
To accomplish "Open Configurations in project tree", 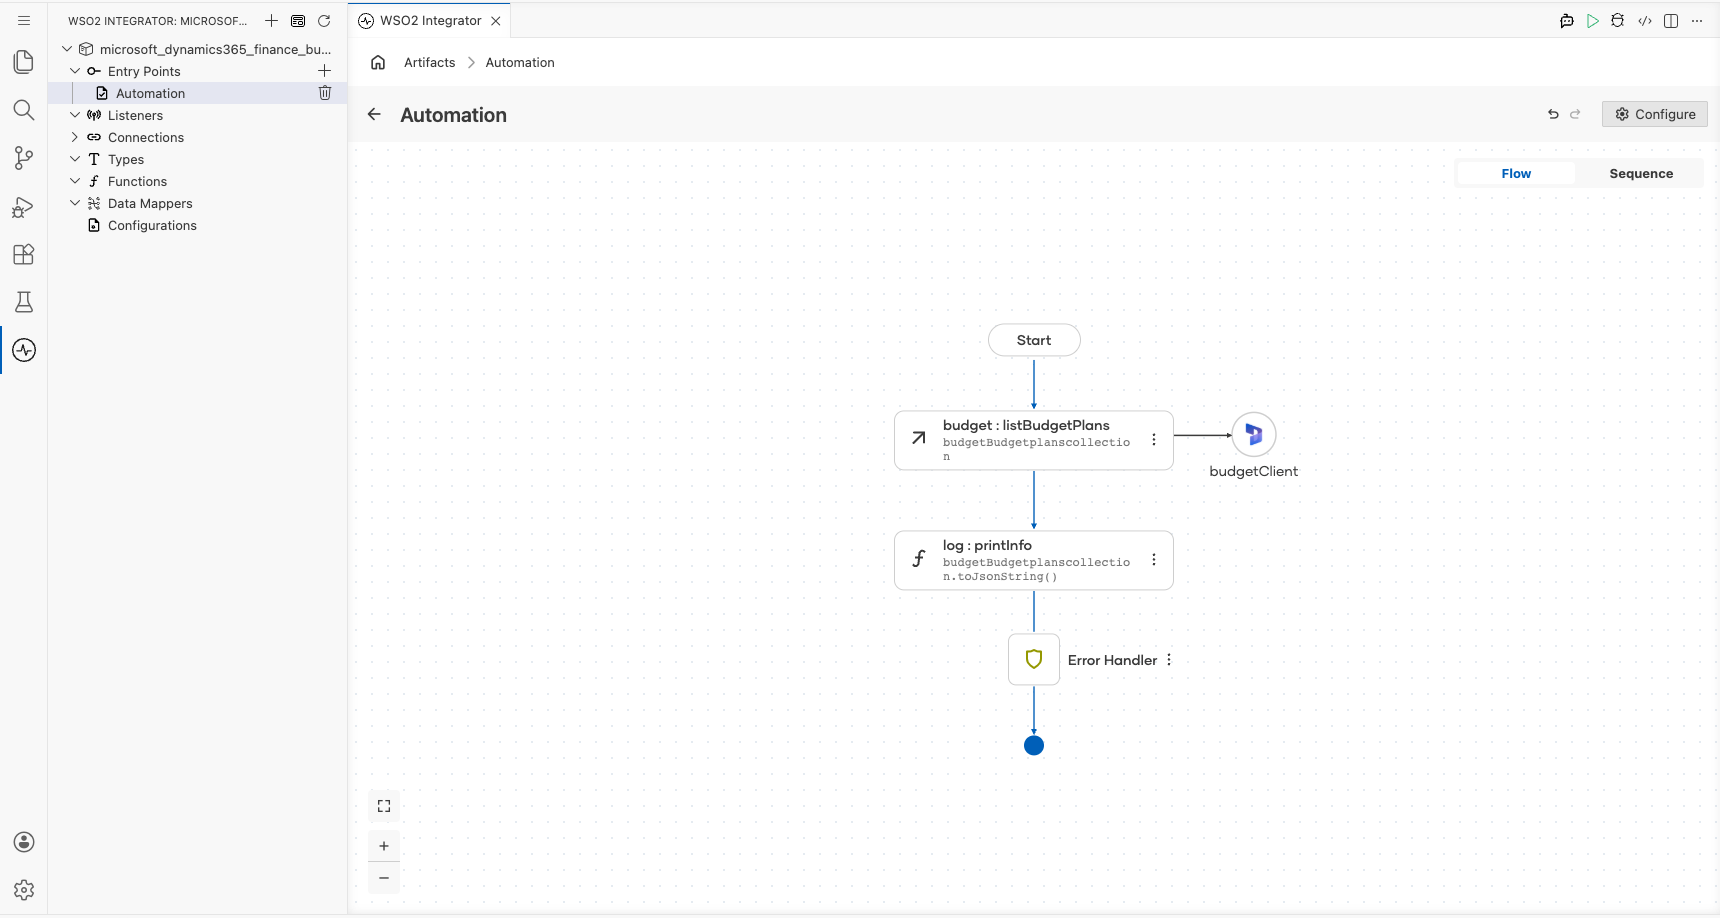I will click(152, 225).
